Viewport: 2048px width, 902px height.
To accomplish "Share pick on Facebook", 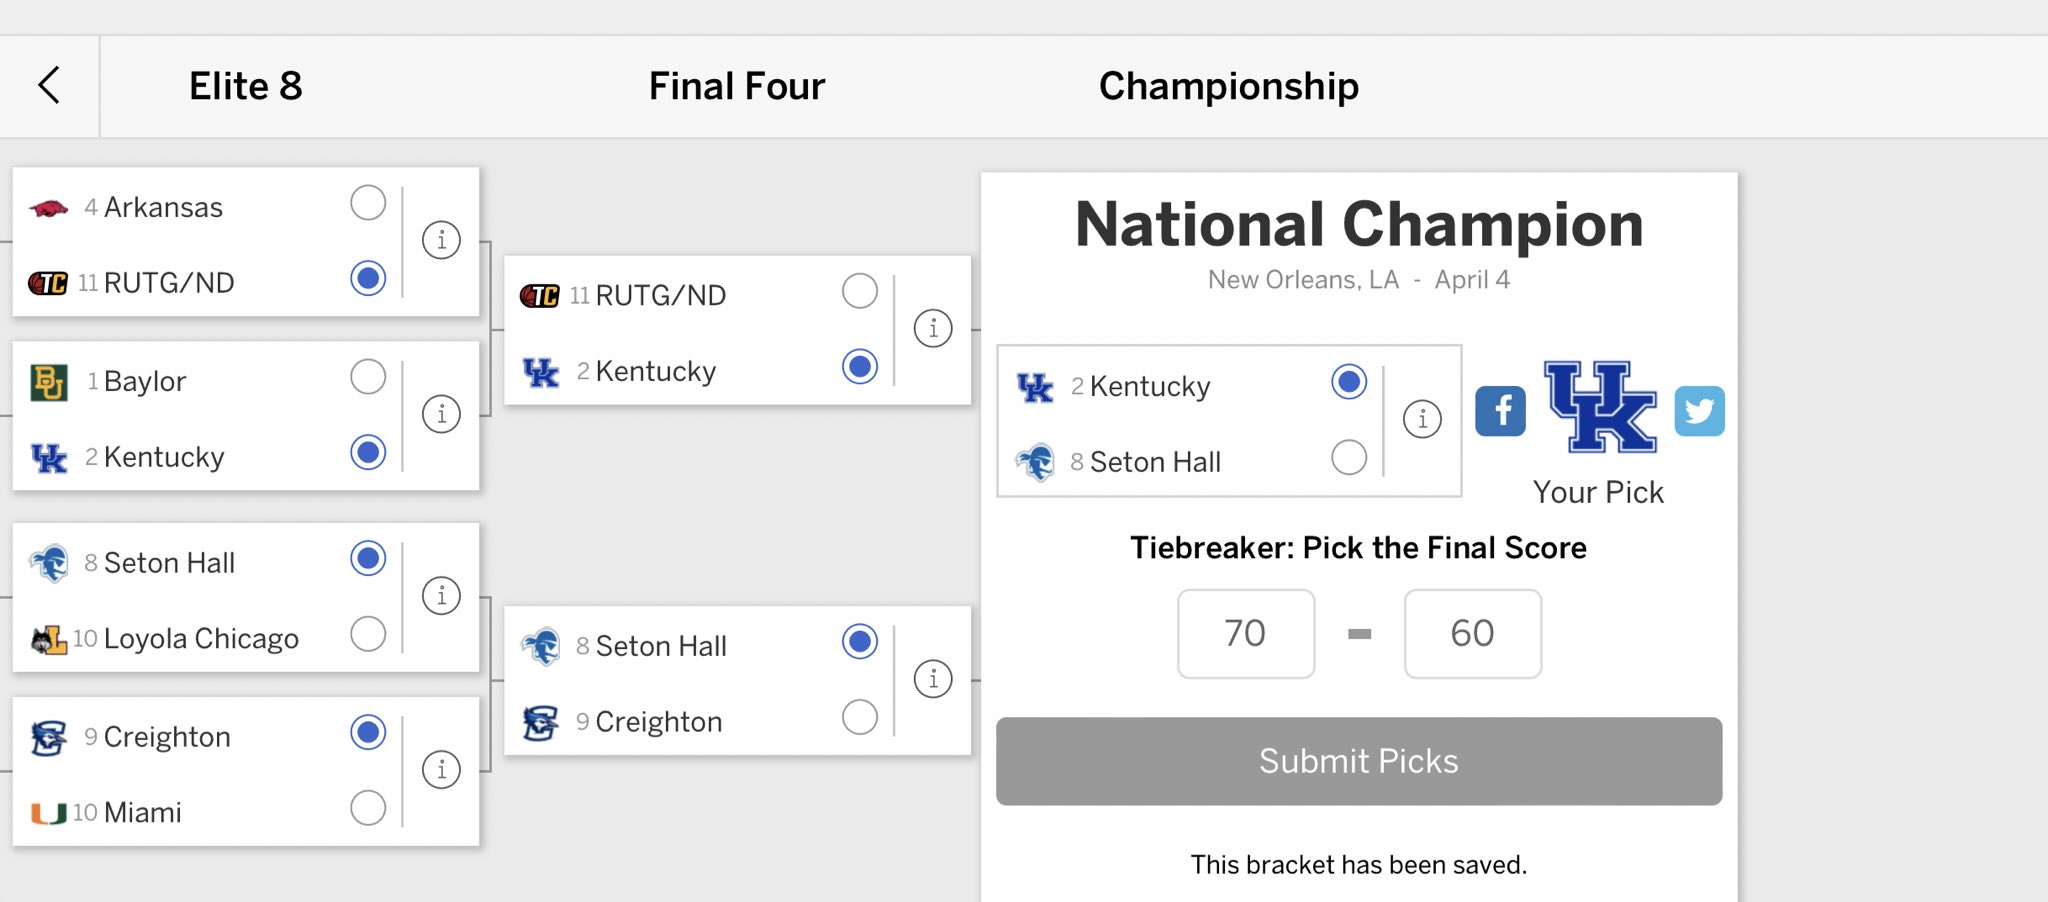I will pyautogui.click(x=1500, y=411).
